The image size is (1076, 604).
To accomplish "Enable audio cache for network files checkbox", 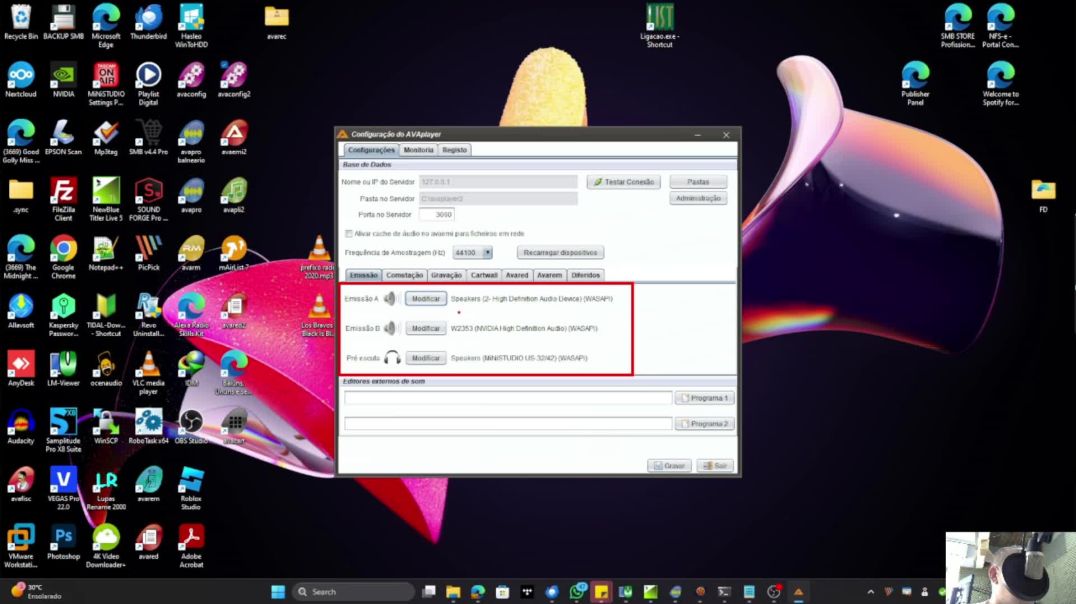I will coord(348,233).
